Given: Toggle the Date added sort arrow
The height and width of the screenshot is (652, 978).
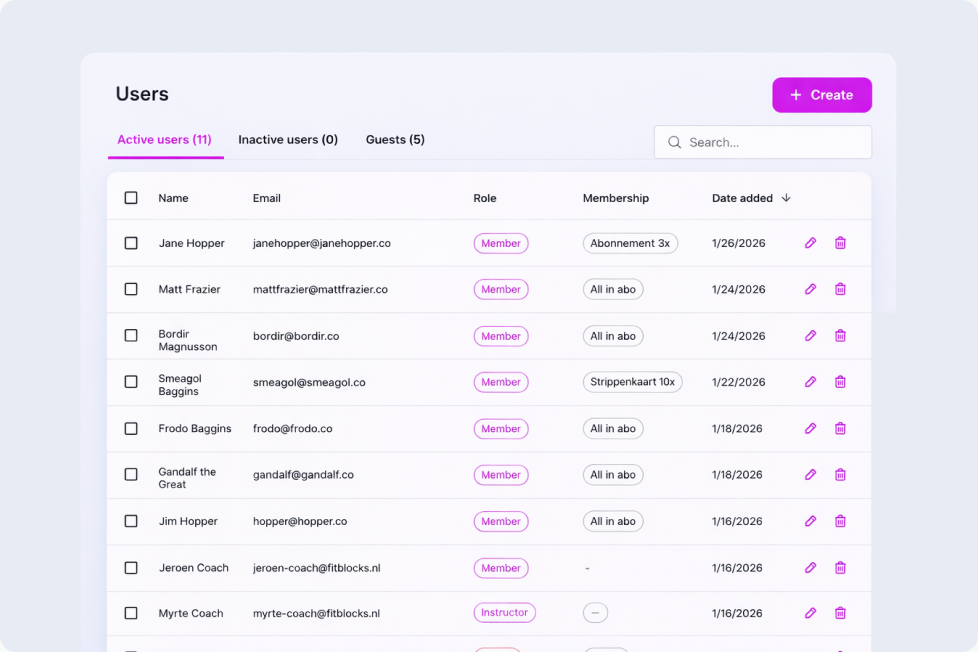Looking at the screenshot, I should (x=786, y=198).
